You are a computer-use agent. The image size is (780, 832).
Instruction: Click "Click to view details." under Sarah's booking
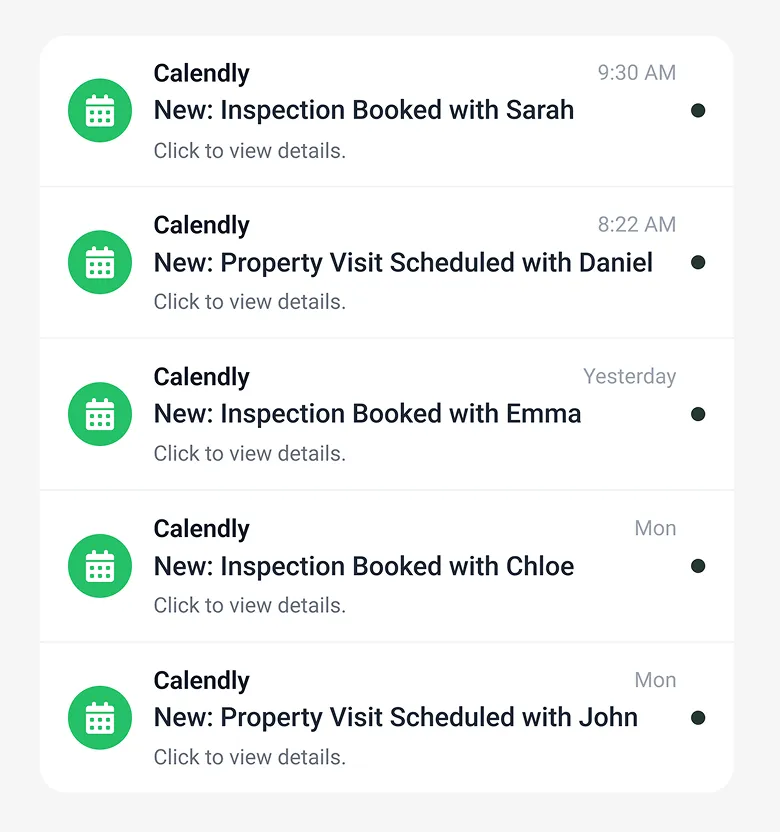click(250, 151)
